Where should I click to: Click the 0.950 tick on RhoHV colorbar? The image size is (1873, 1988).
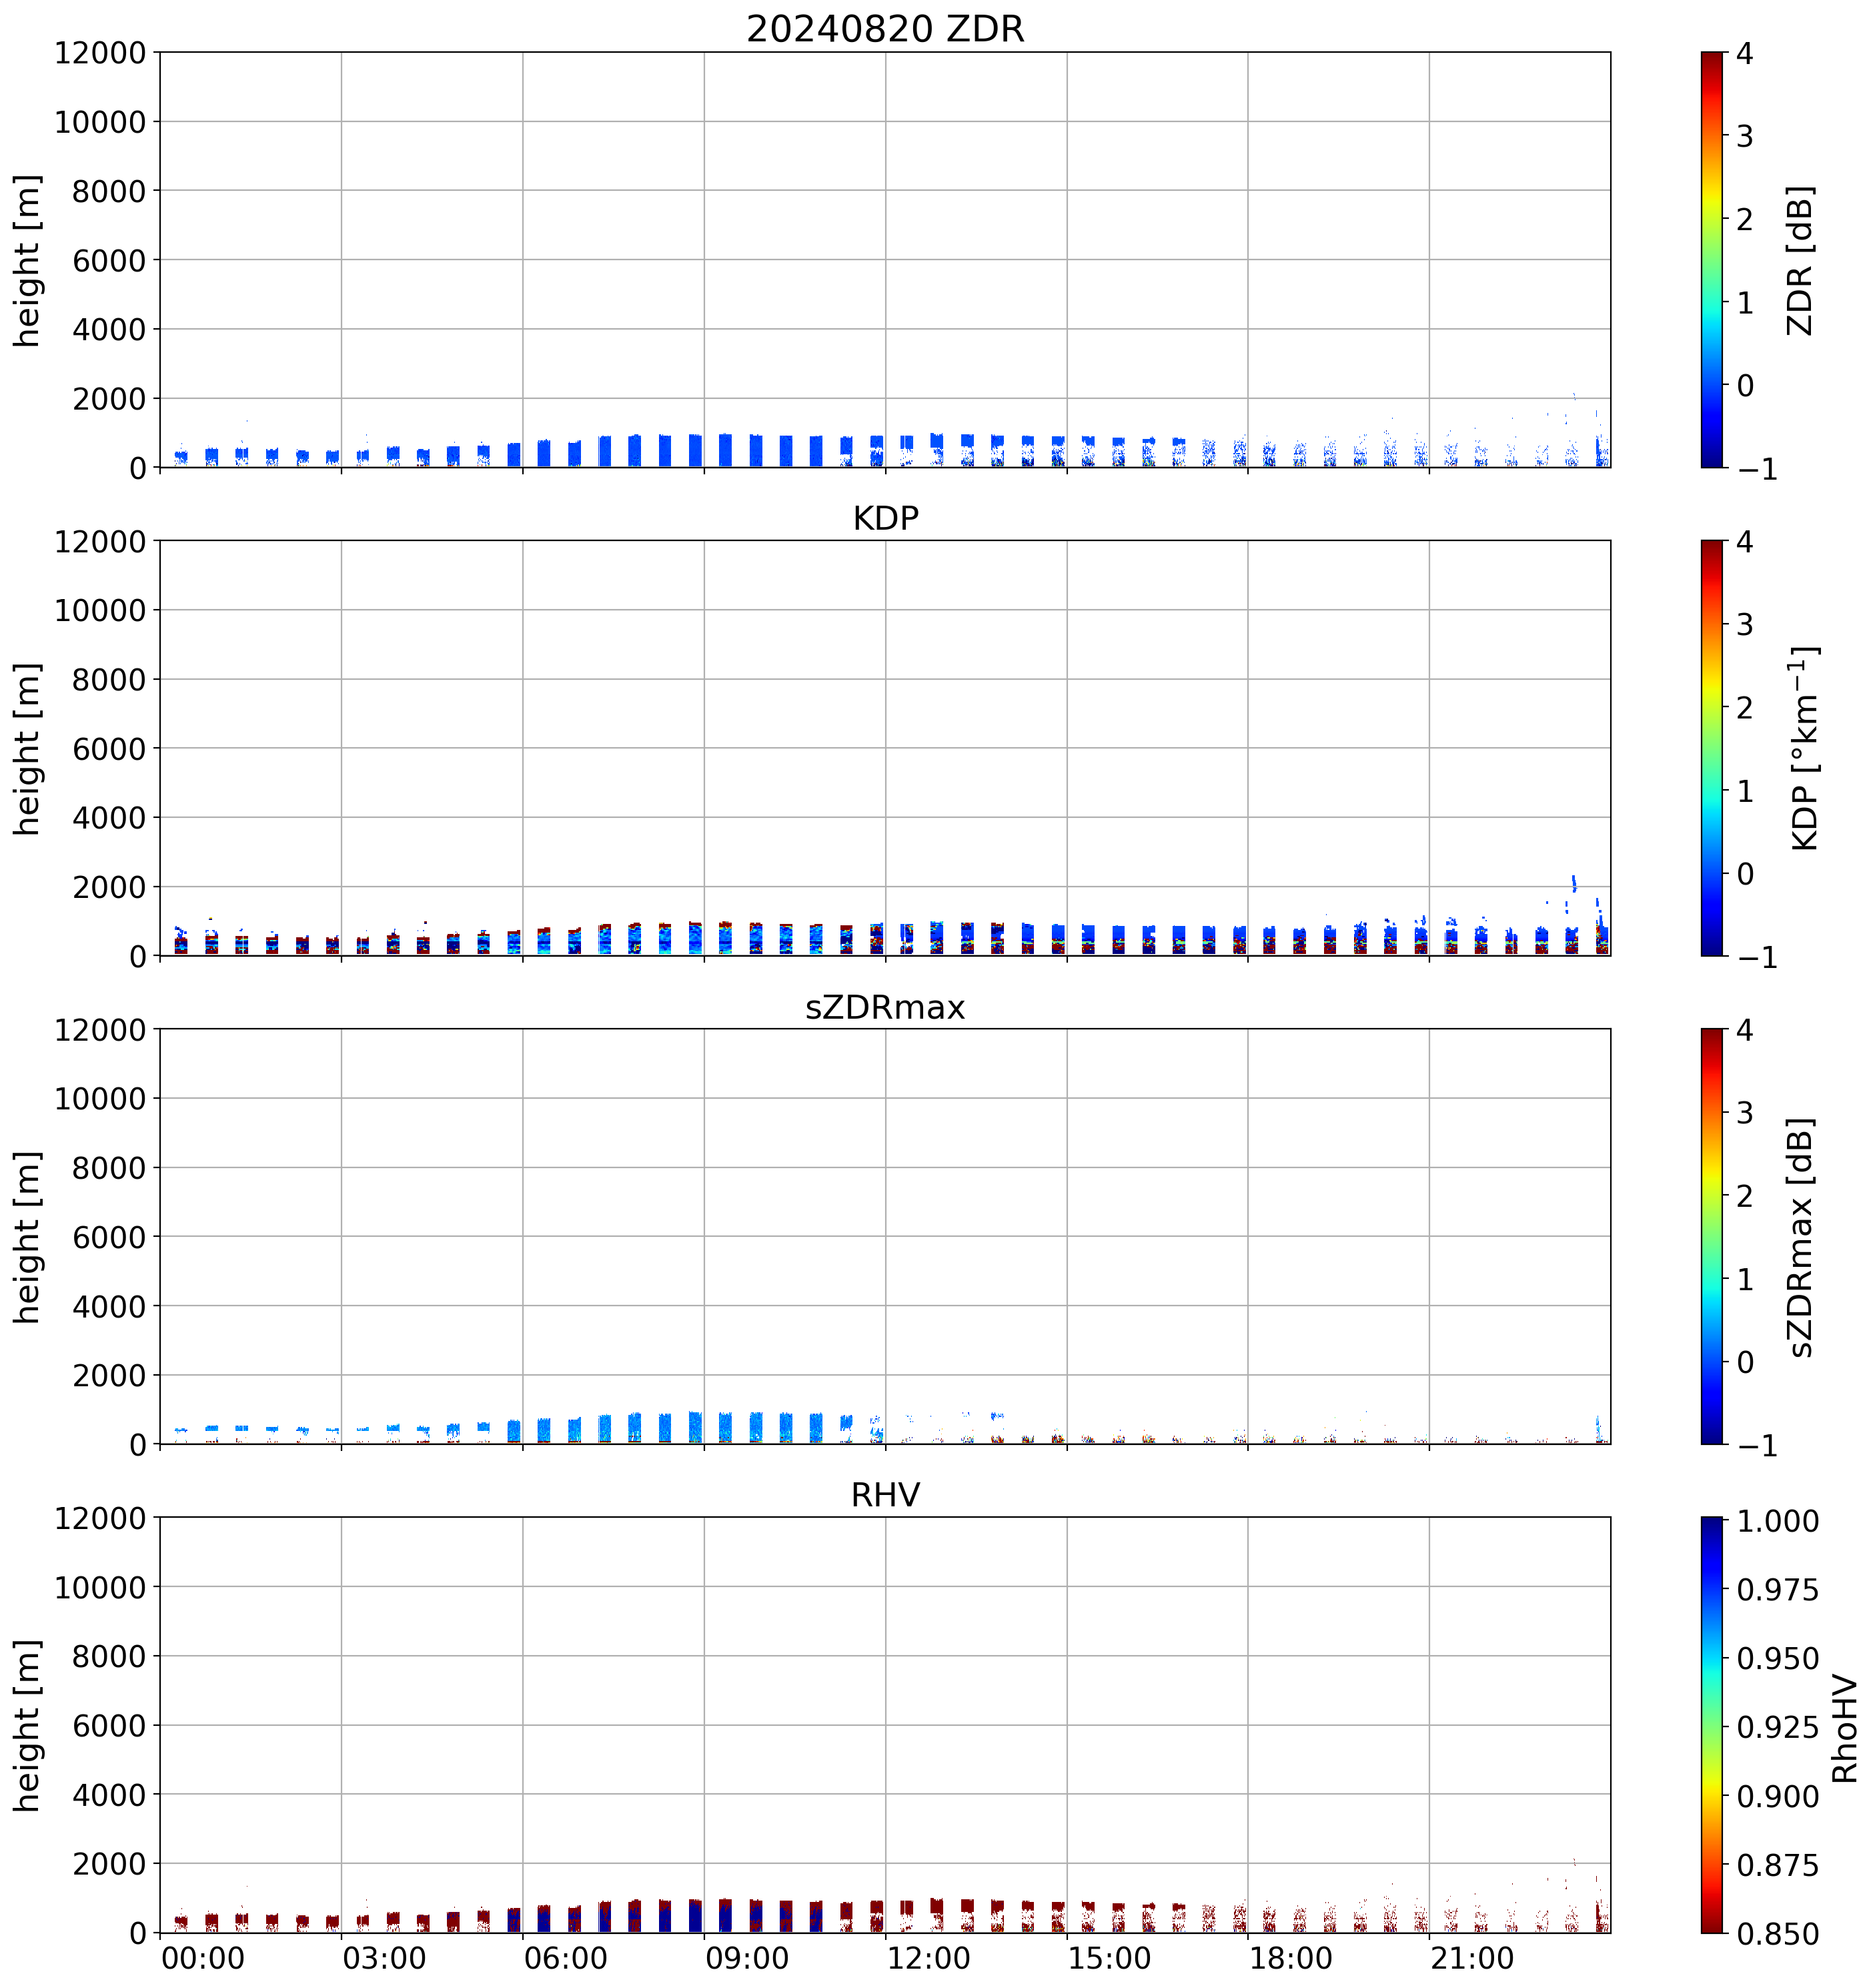tap(1777, 1659)
